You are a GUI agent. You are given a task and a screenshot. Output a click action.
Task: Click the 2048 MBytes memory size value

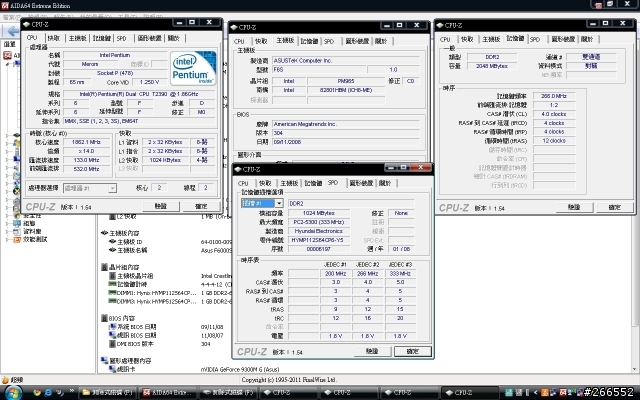point(492,66)
